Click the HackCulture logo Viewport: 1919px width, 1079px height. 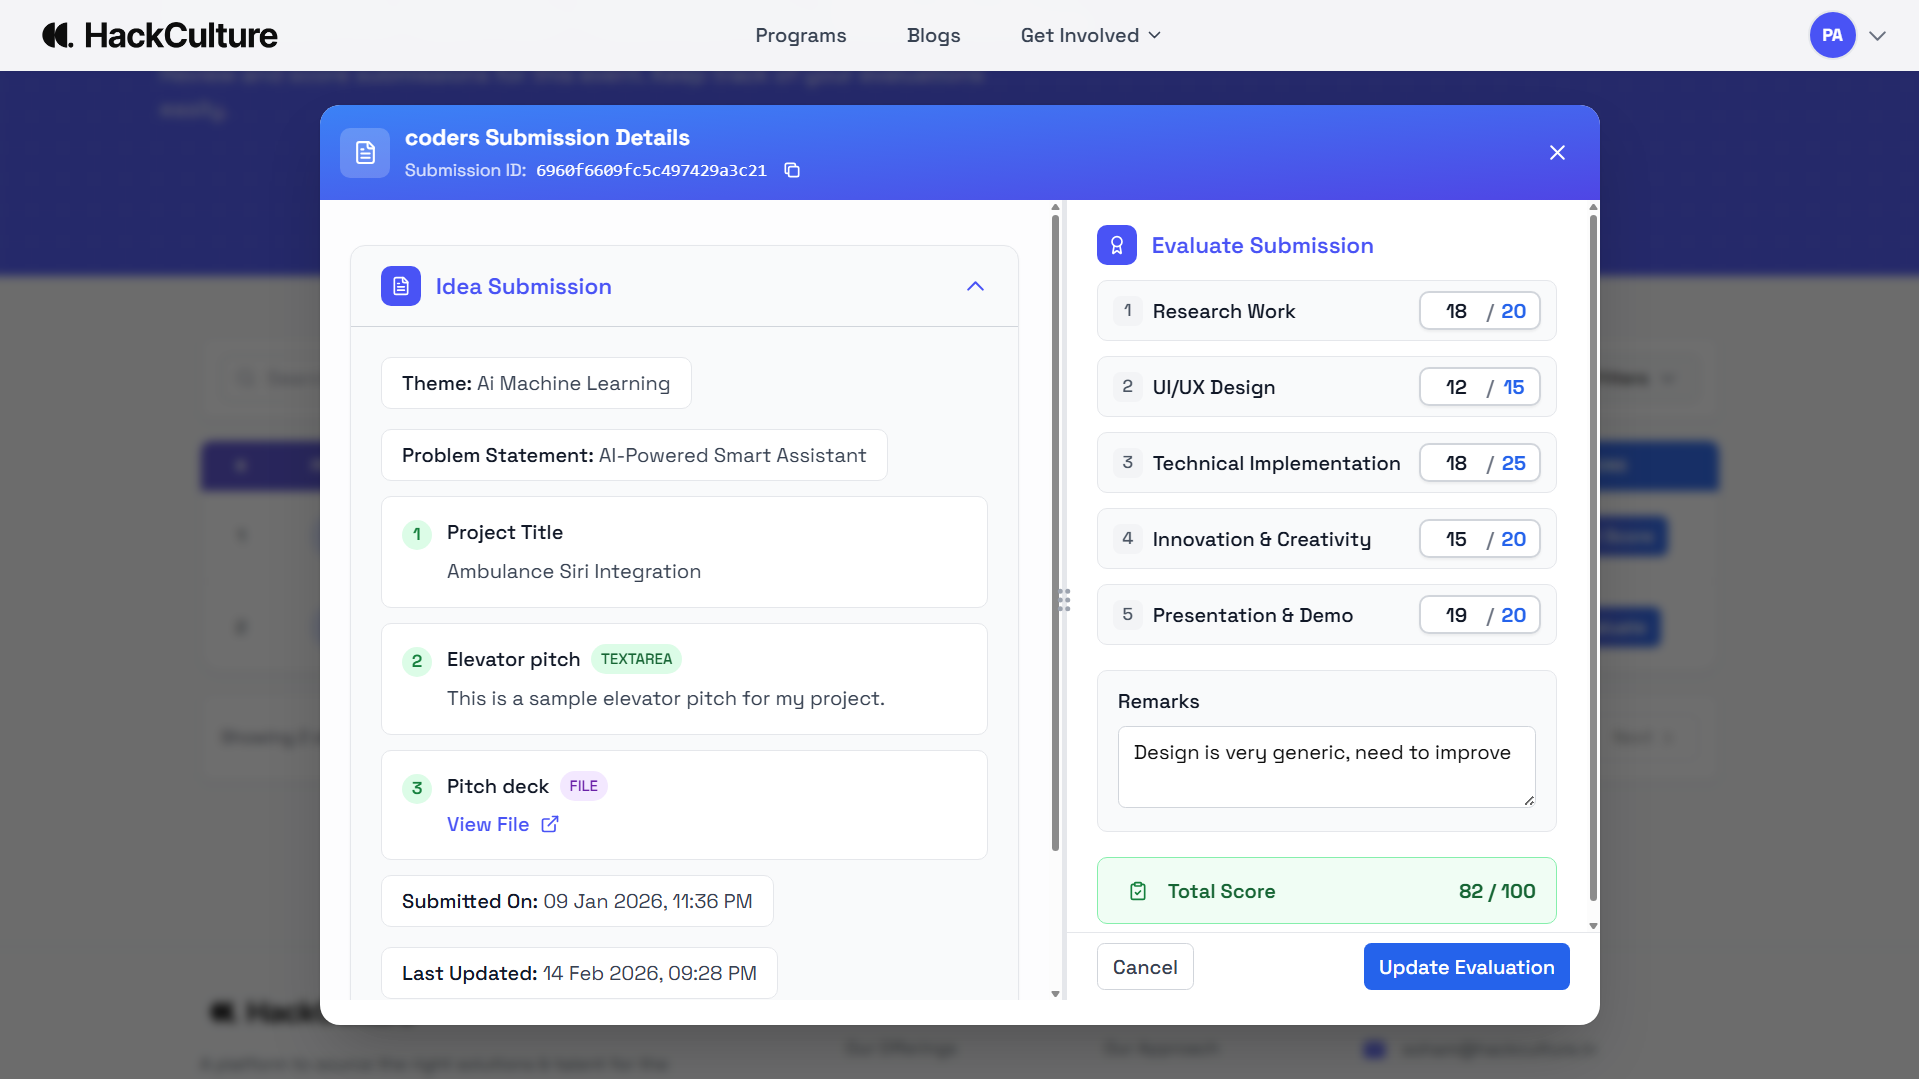click(160, 35)
